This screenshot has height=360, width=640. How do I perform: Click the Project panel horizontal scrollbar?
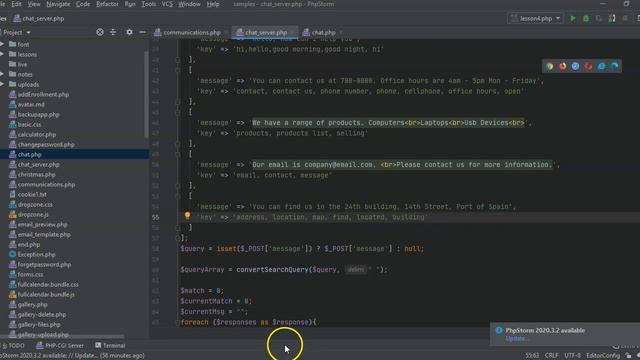(x=62, y=337)
